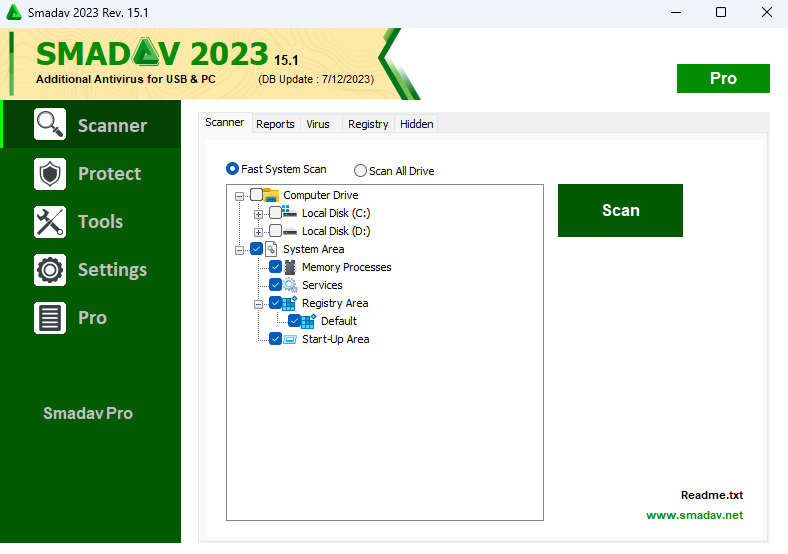Visit the www.smadav.net link
The height and width of the screenshot is (554, 788).
pos(695,515)
